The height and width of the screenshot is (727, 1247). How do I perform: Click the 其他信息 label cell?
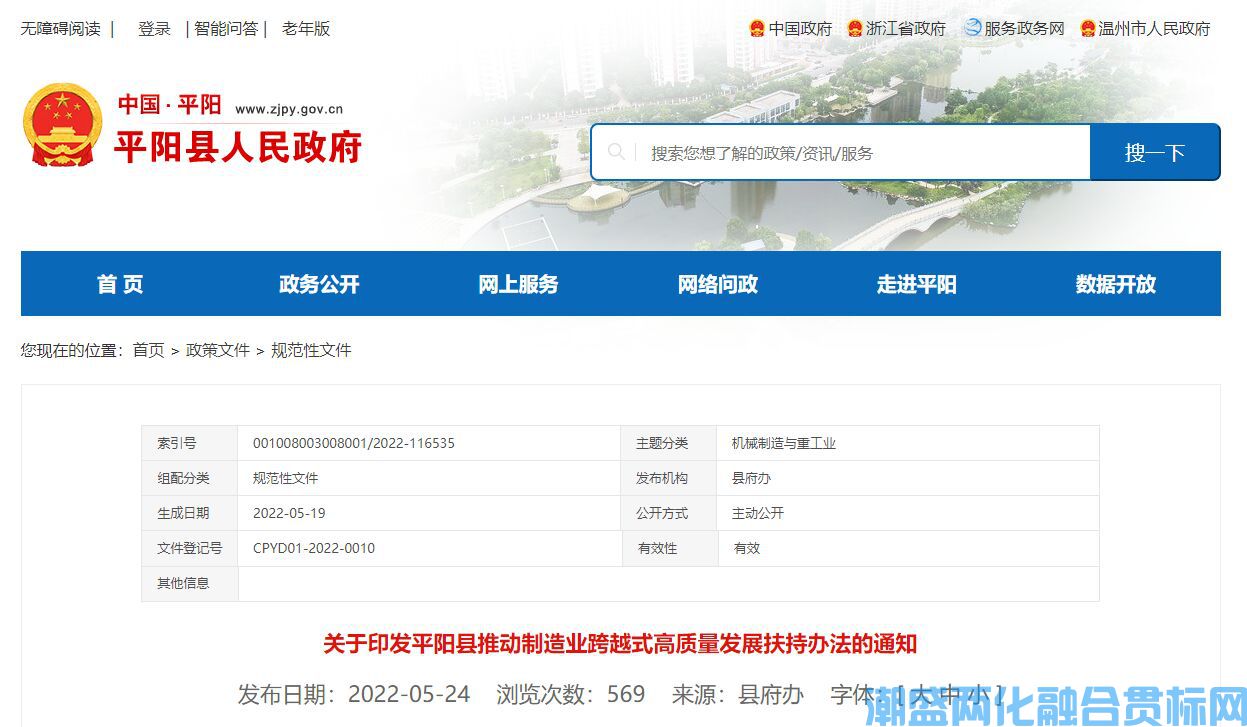coord(190,583)
